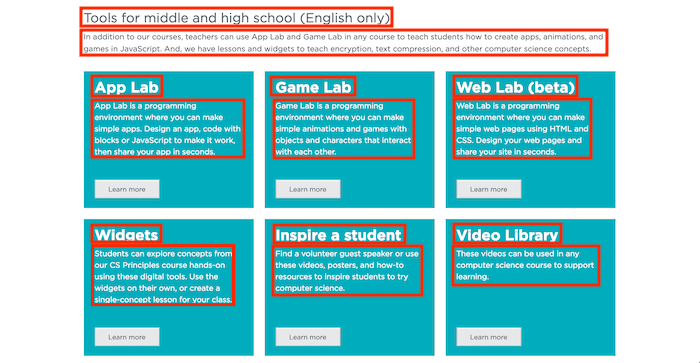
Task: Click the App Lab description about simple apps
Action: [168, 129]
